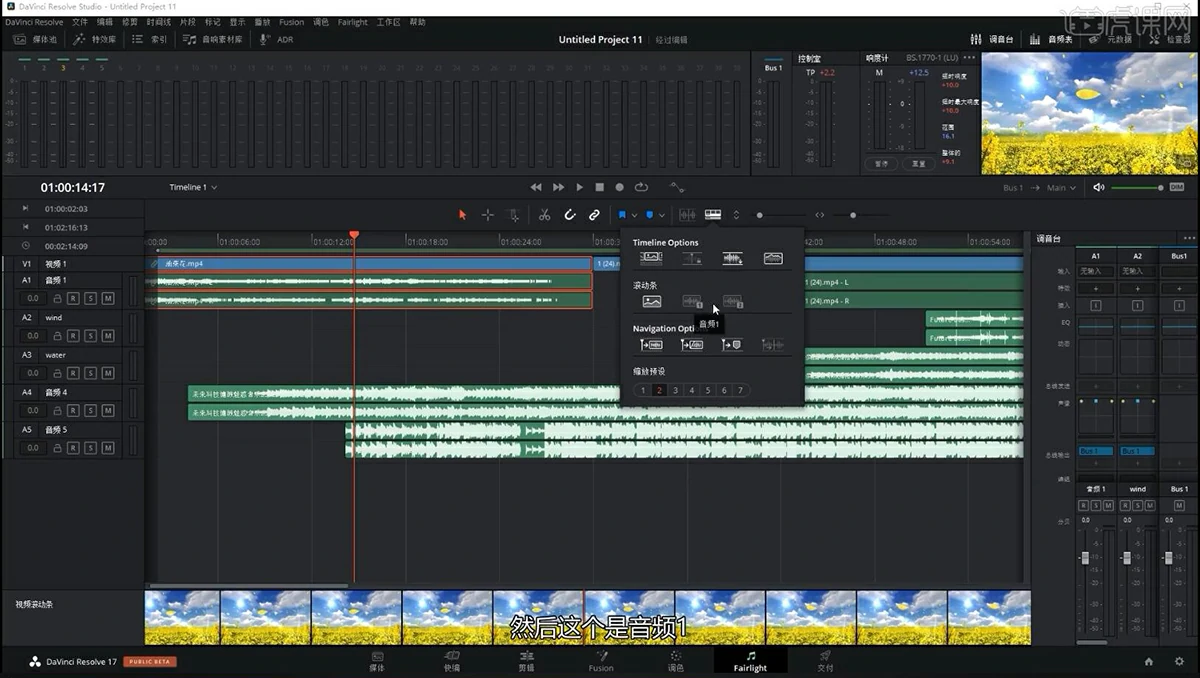The height and width of the screenshot is (678, 1200).
Task: Fast forward the playhead
Action: point(558,187)
